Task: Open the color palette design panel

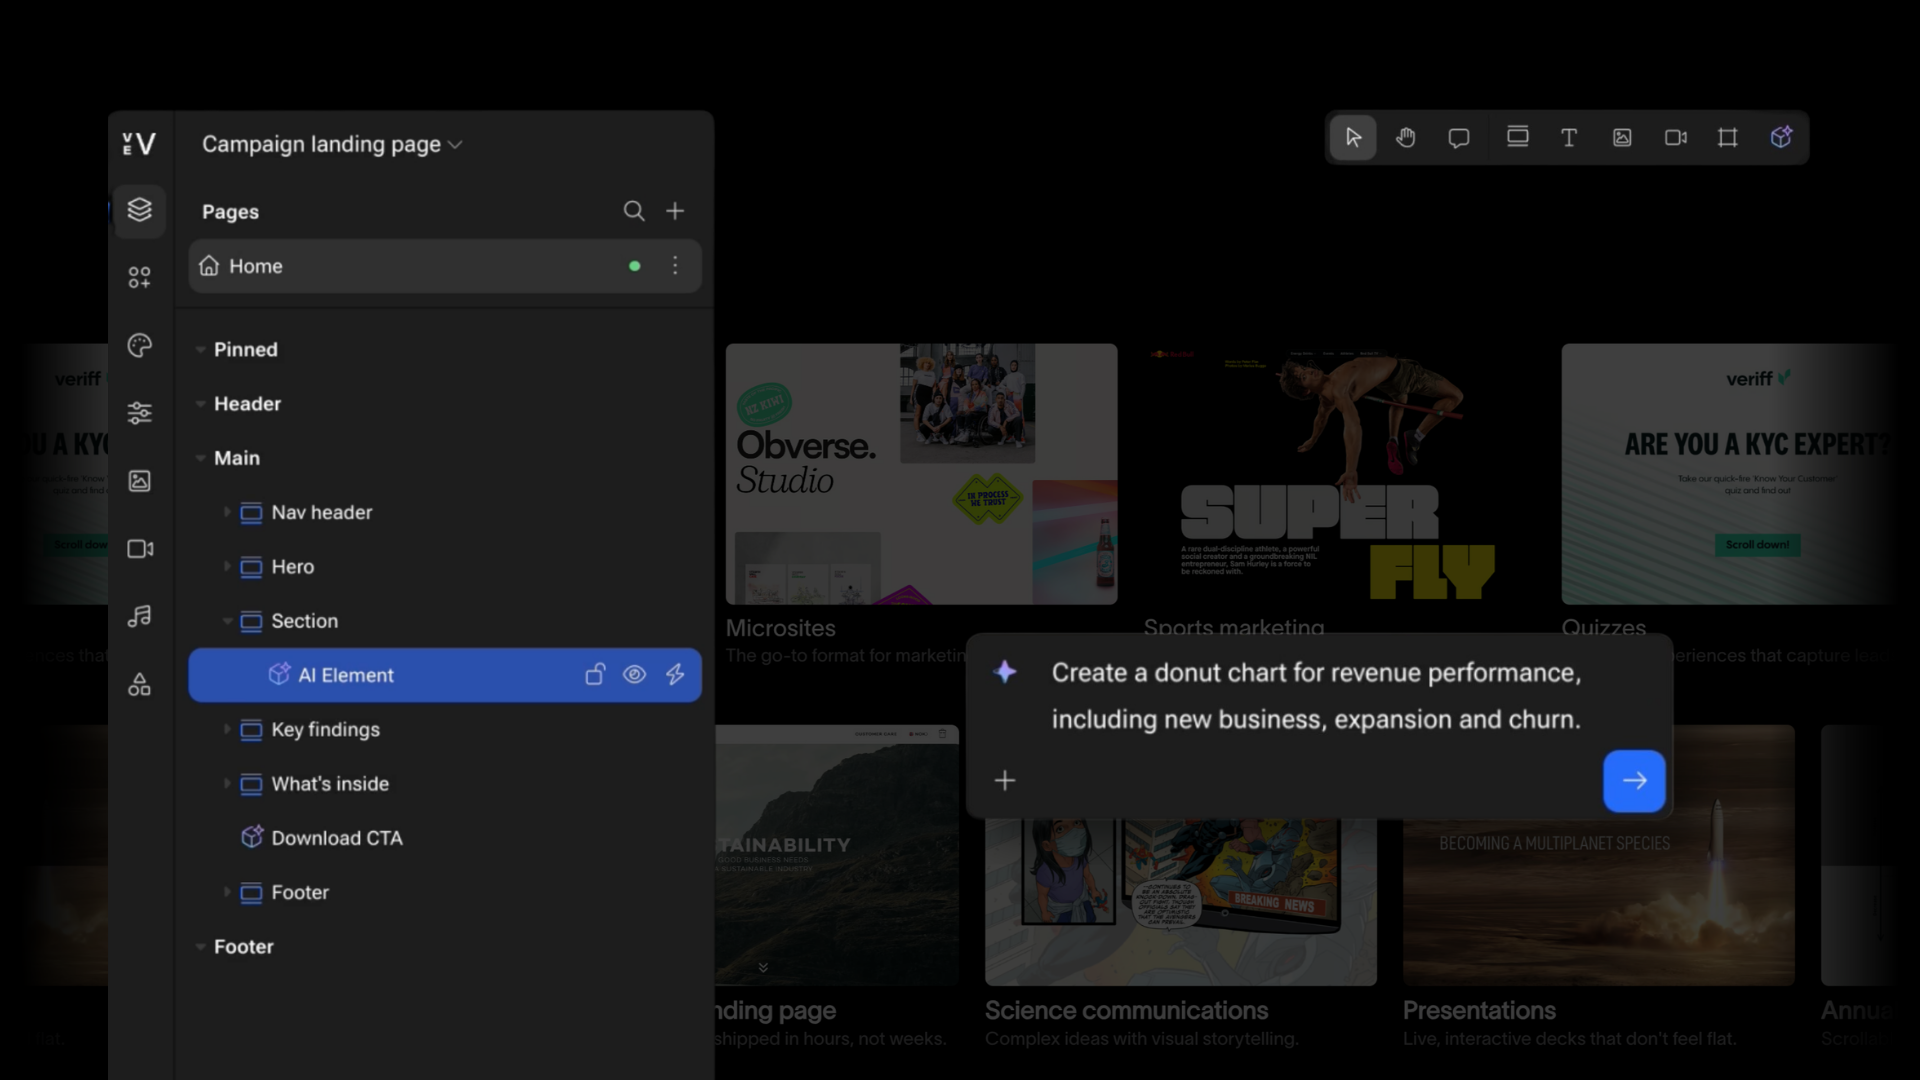Action: point(140,346)
